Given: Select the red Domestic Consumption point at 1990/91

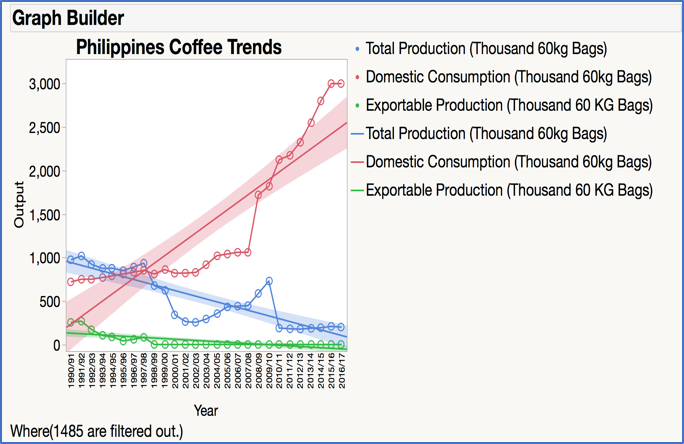Looking at the screenshot, I should 71,282.
